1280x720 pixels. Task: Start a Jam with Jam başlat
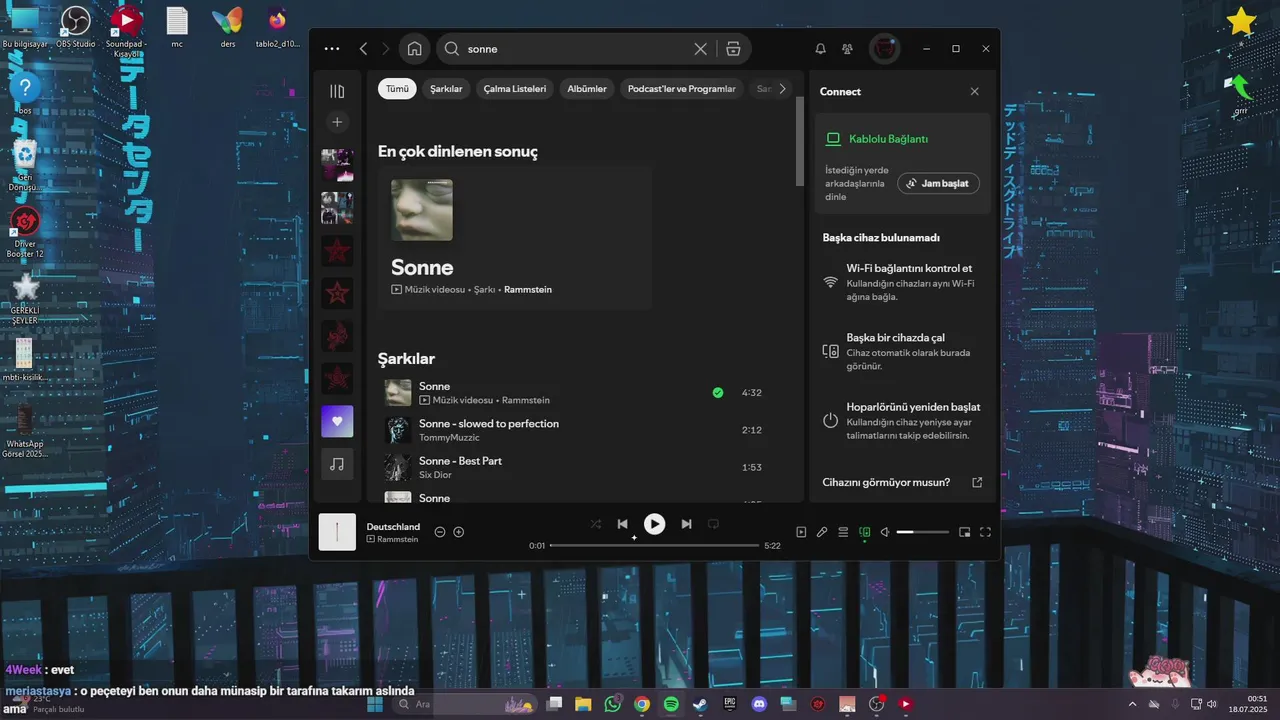[x=938, y=184]
